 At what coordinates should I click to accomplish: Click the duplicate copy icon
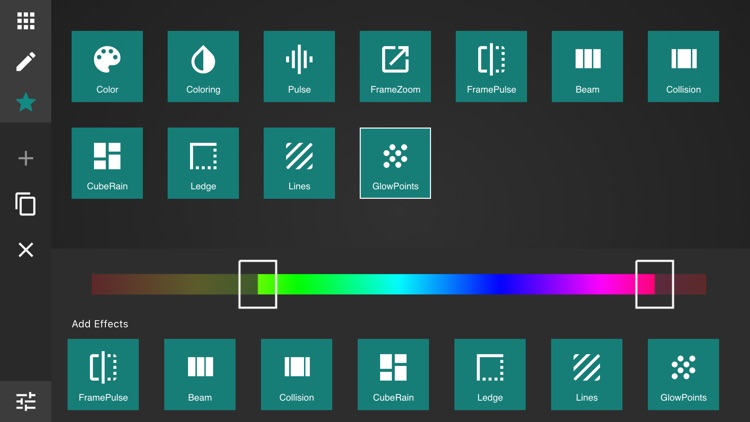[26, 204]
